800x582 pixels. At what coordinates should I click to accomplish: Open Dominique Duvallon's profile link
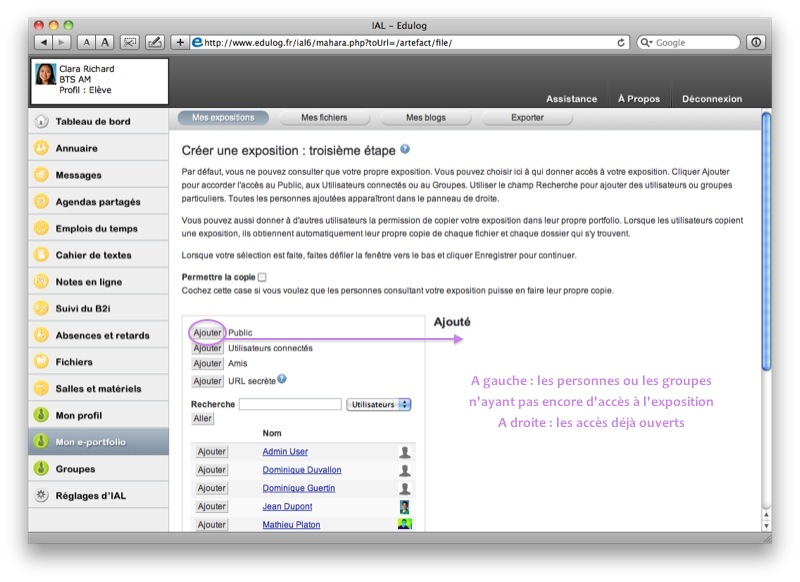pos(301,470)
